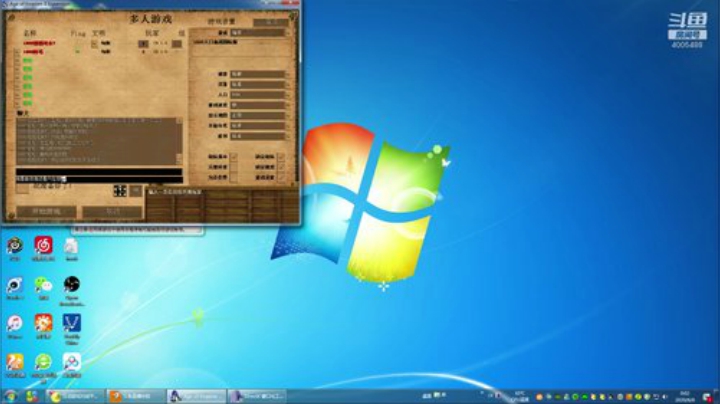This screenshot has height=404, width=720.
Task: Open the orange-yellow desktop icon in bottom row
Action: pos(15,363)
